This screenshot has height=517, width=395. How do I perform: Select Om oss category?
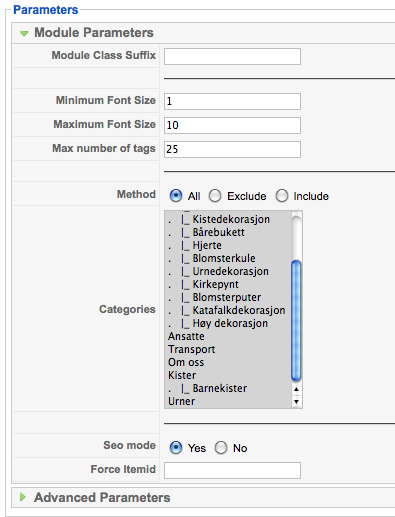[x=228, y=362]
